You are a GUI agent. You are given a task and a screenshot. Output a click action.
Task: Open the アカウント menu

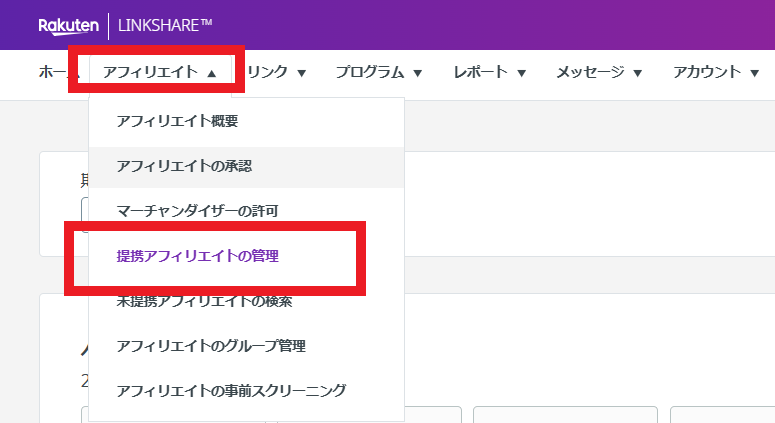point(706,72)
